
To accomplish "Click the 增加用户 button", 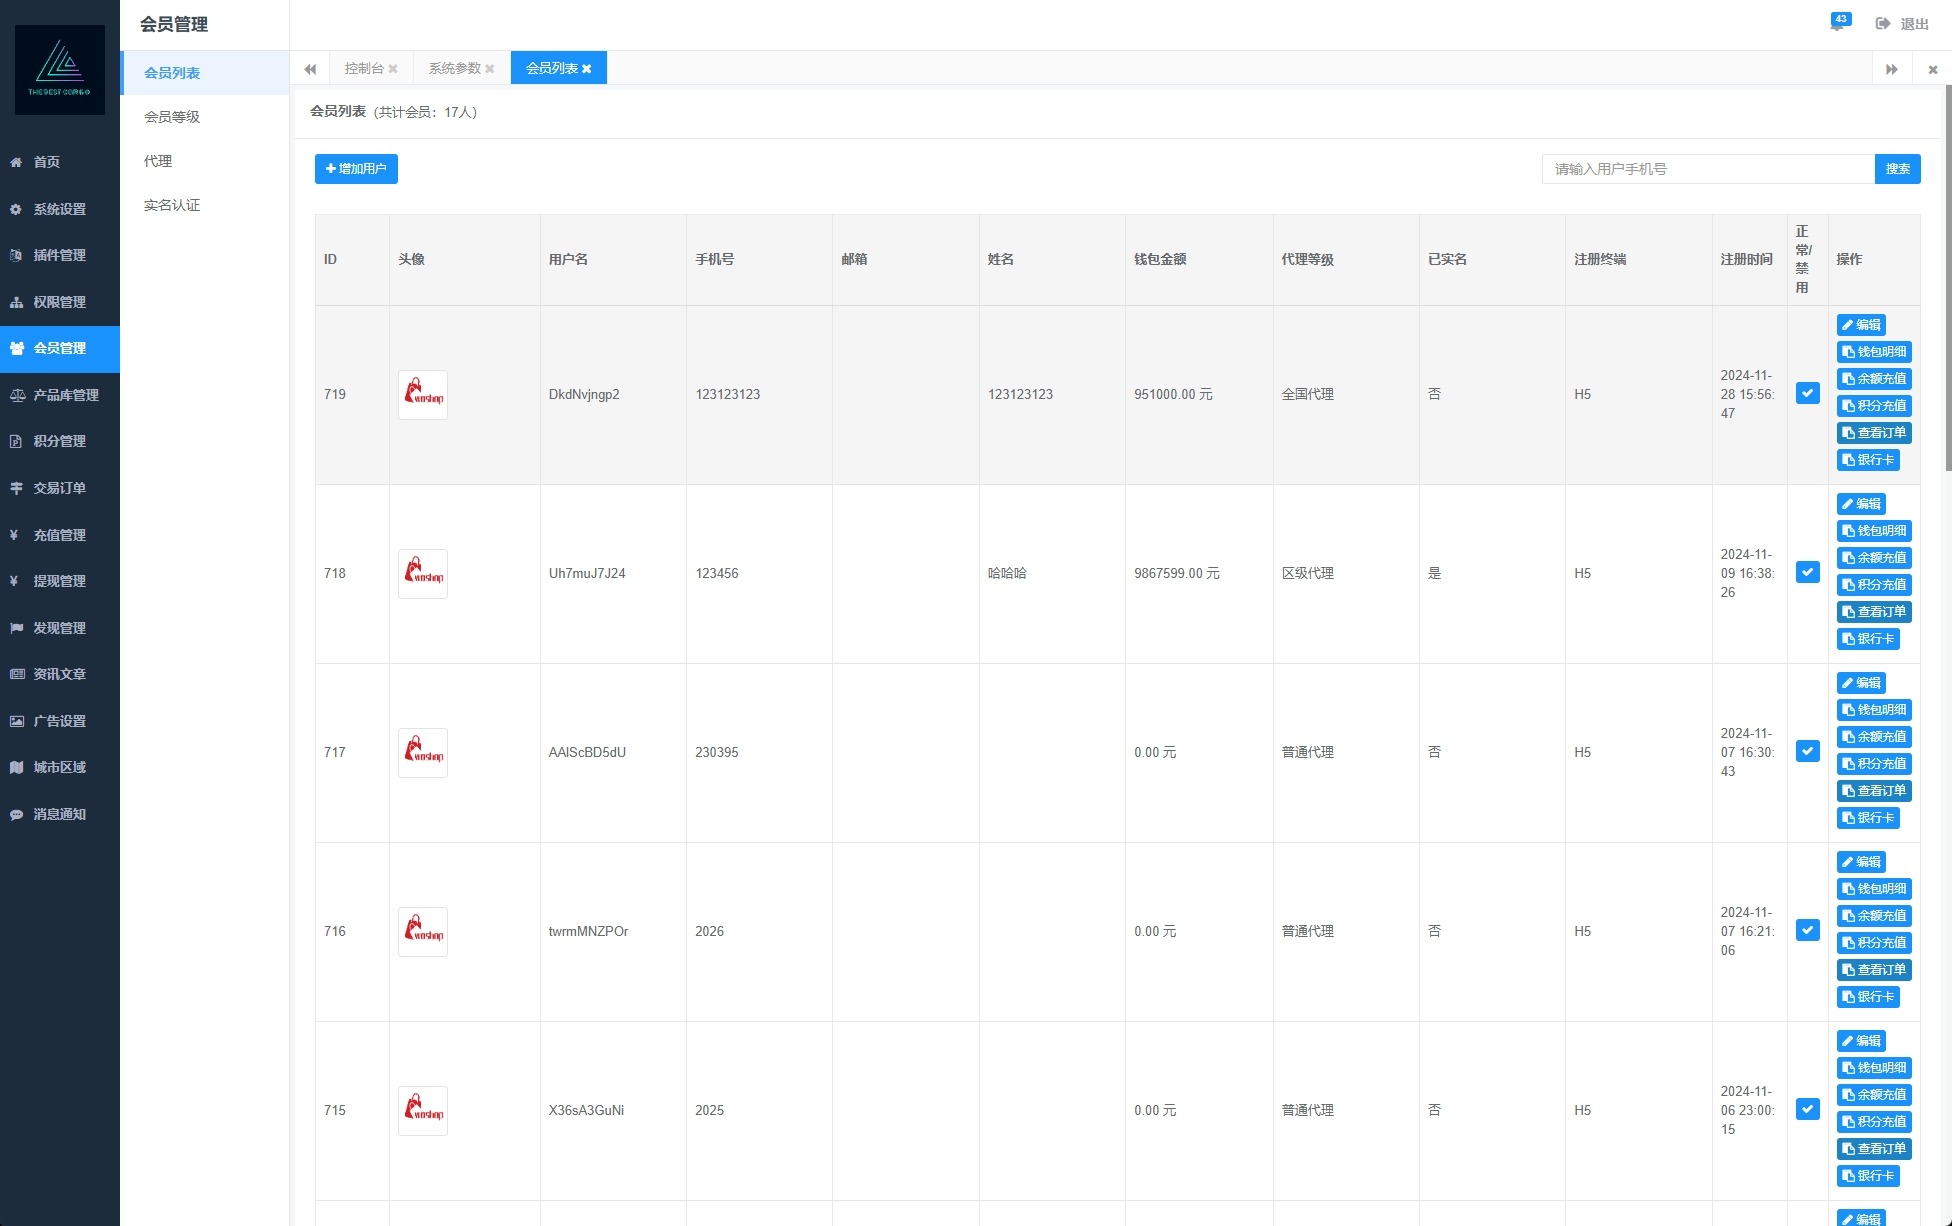I will click(356, 169).
